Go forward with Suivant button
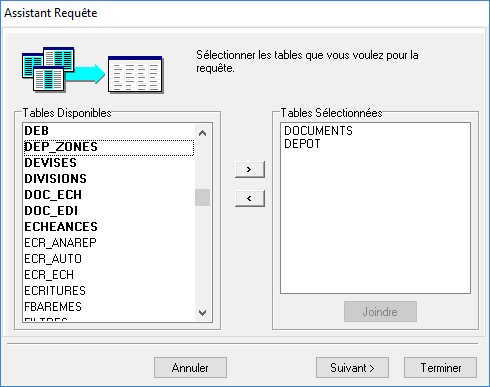This screenshot has height=387, width=490. 352,368
